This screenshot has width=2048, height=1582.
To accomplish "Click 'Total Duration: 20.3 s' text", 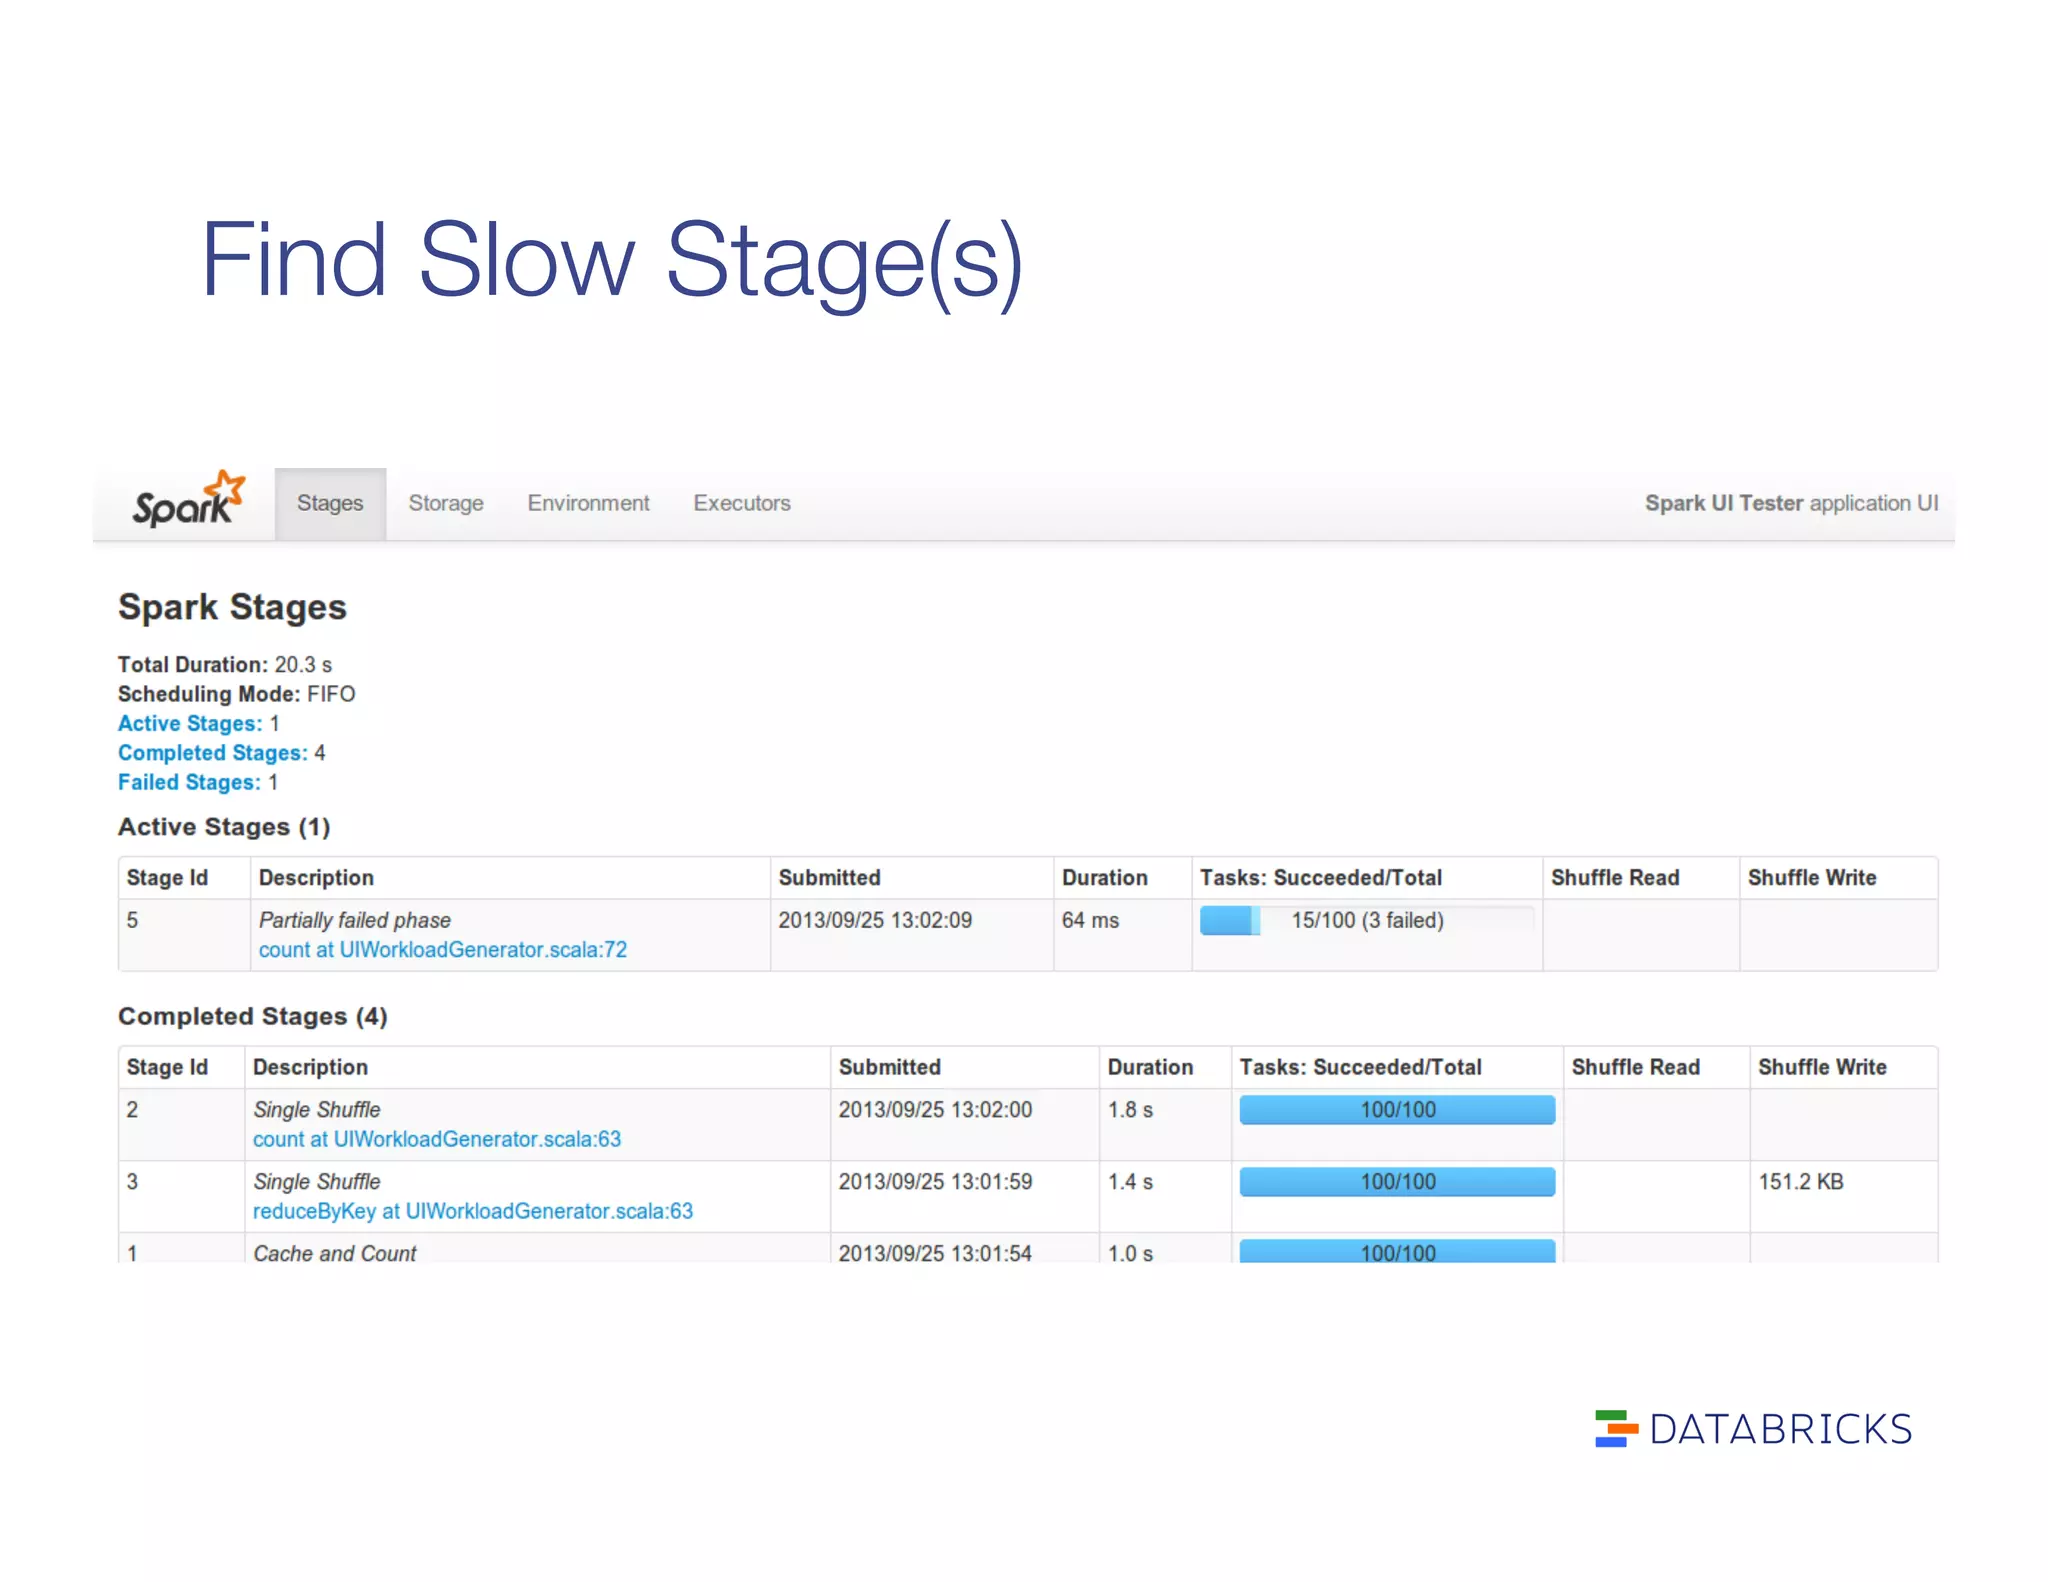I will [x=225, y=665].
